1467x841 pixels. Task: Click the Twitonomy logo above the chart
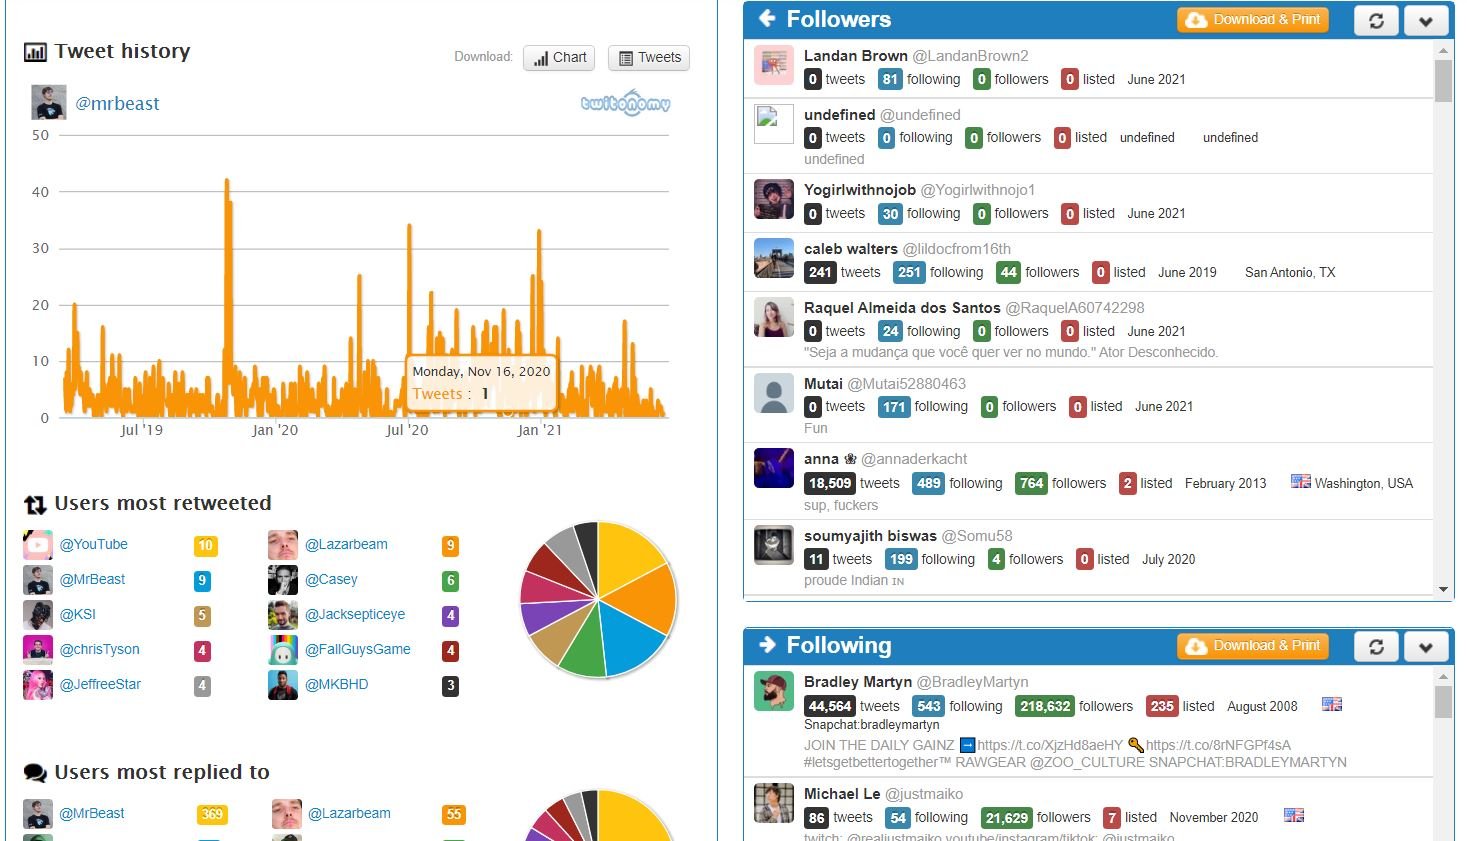pyautogui.click(x=625, y=103)
